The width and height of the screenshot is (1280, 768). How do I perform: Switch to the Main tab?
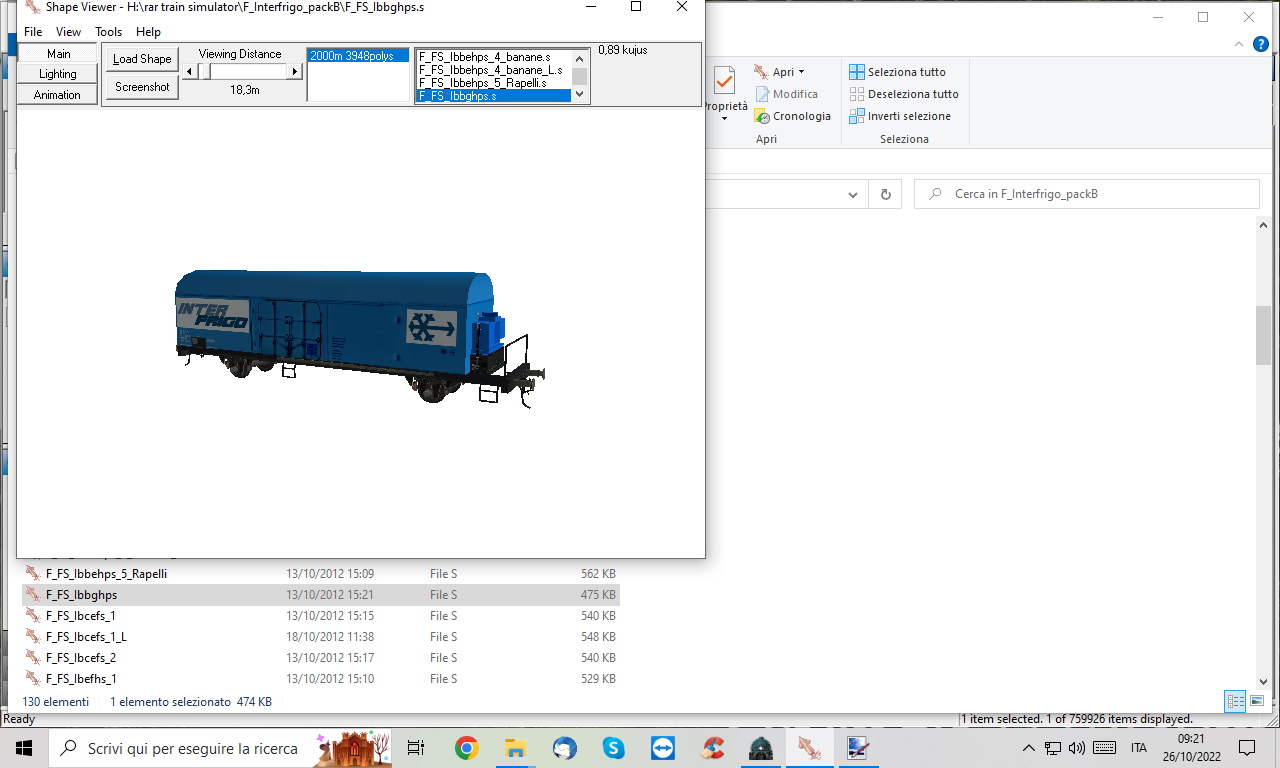point(58,54)
